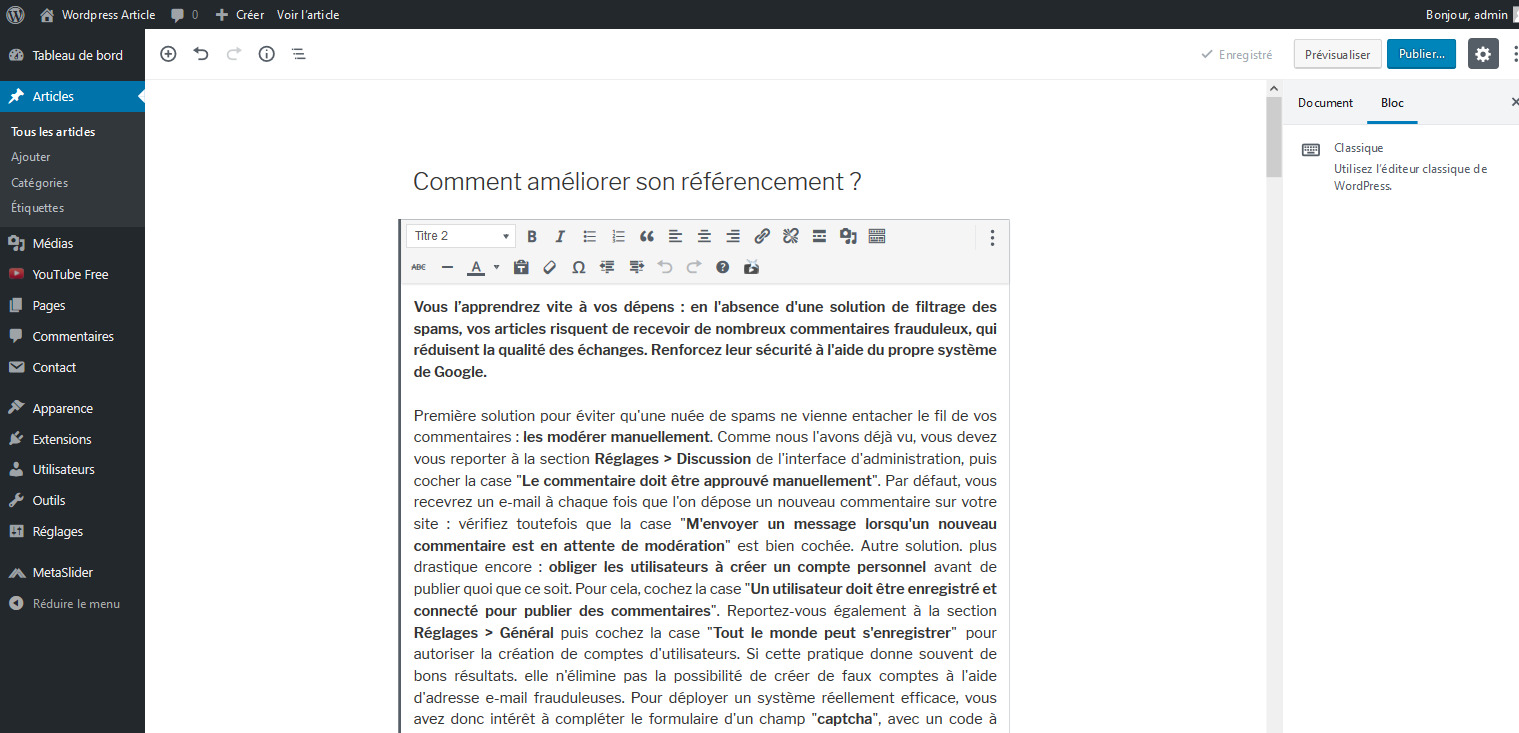Switch to the Document tab
The height and width of the screenshot is (733, 1519).
[1325, 103]
